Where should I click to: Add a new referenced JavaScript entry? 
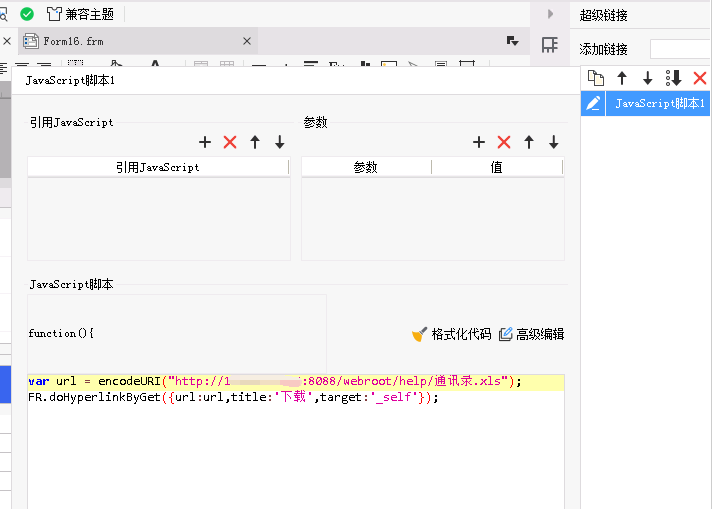click(205, 143)
